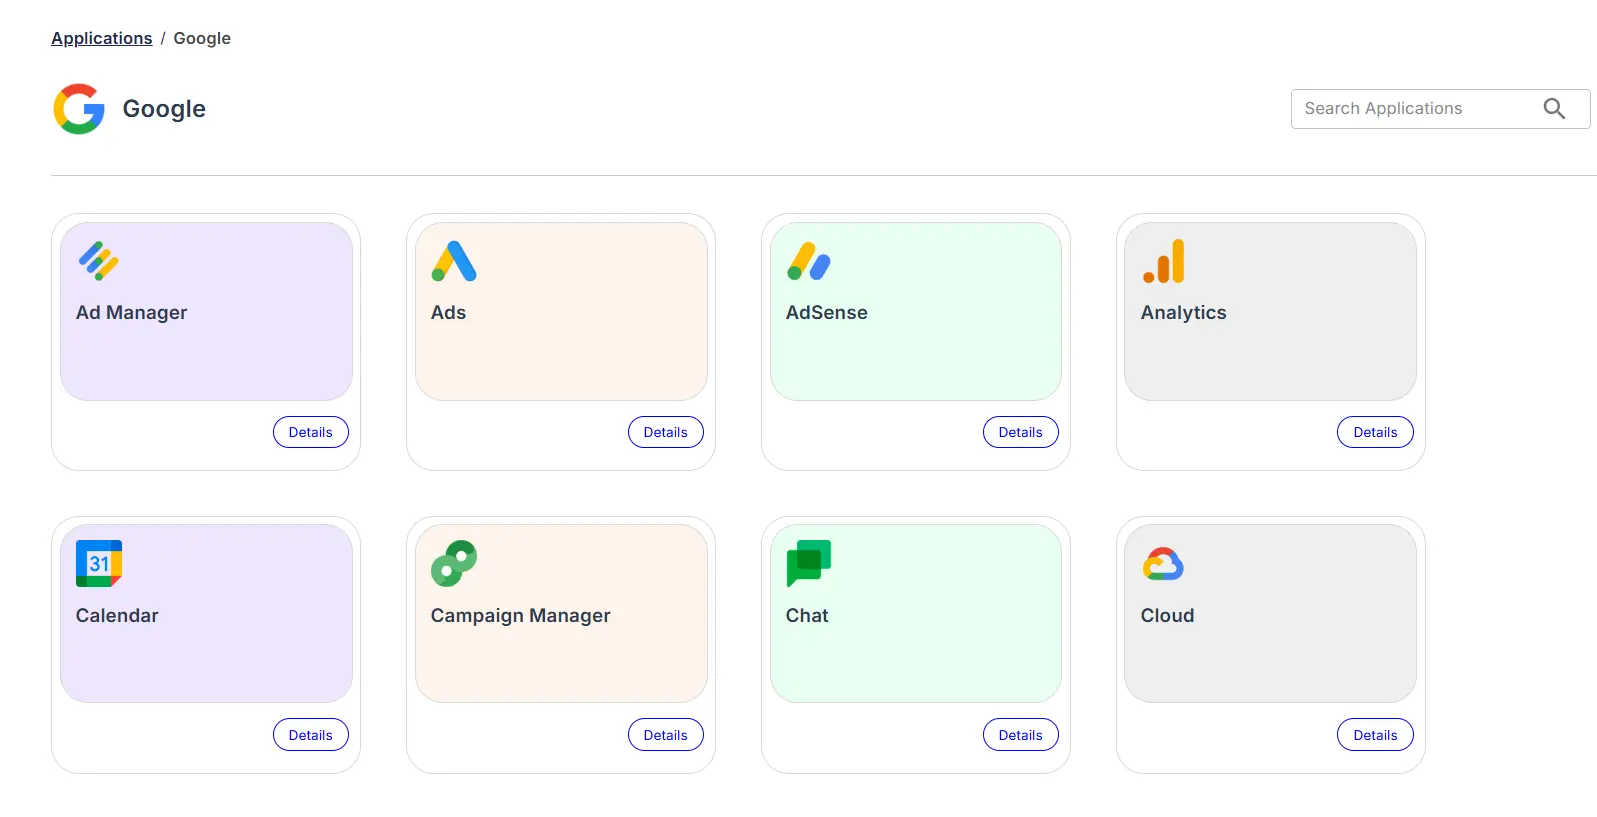The width and height of the screenshot is (1597, 817).
Task: Click the Analytics bar chart icon
Action: pos(1164,261)
